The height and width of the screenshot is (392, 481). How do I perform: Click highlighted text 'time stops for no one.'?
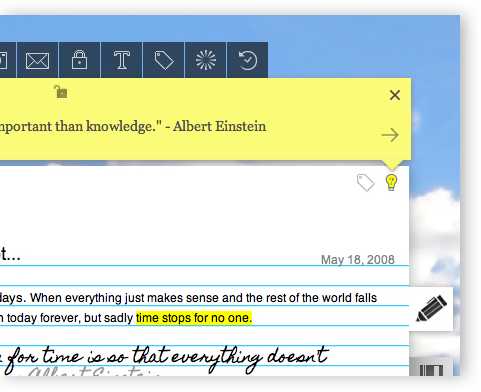click(194, 318)
